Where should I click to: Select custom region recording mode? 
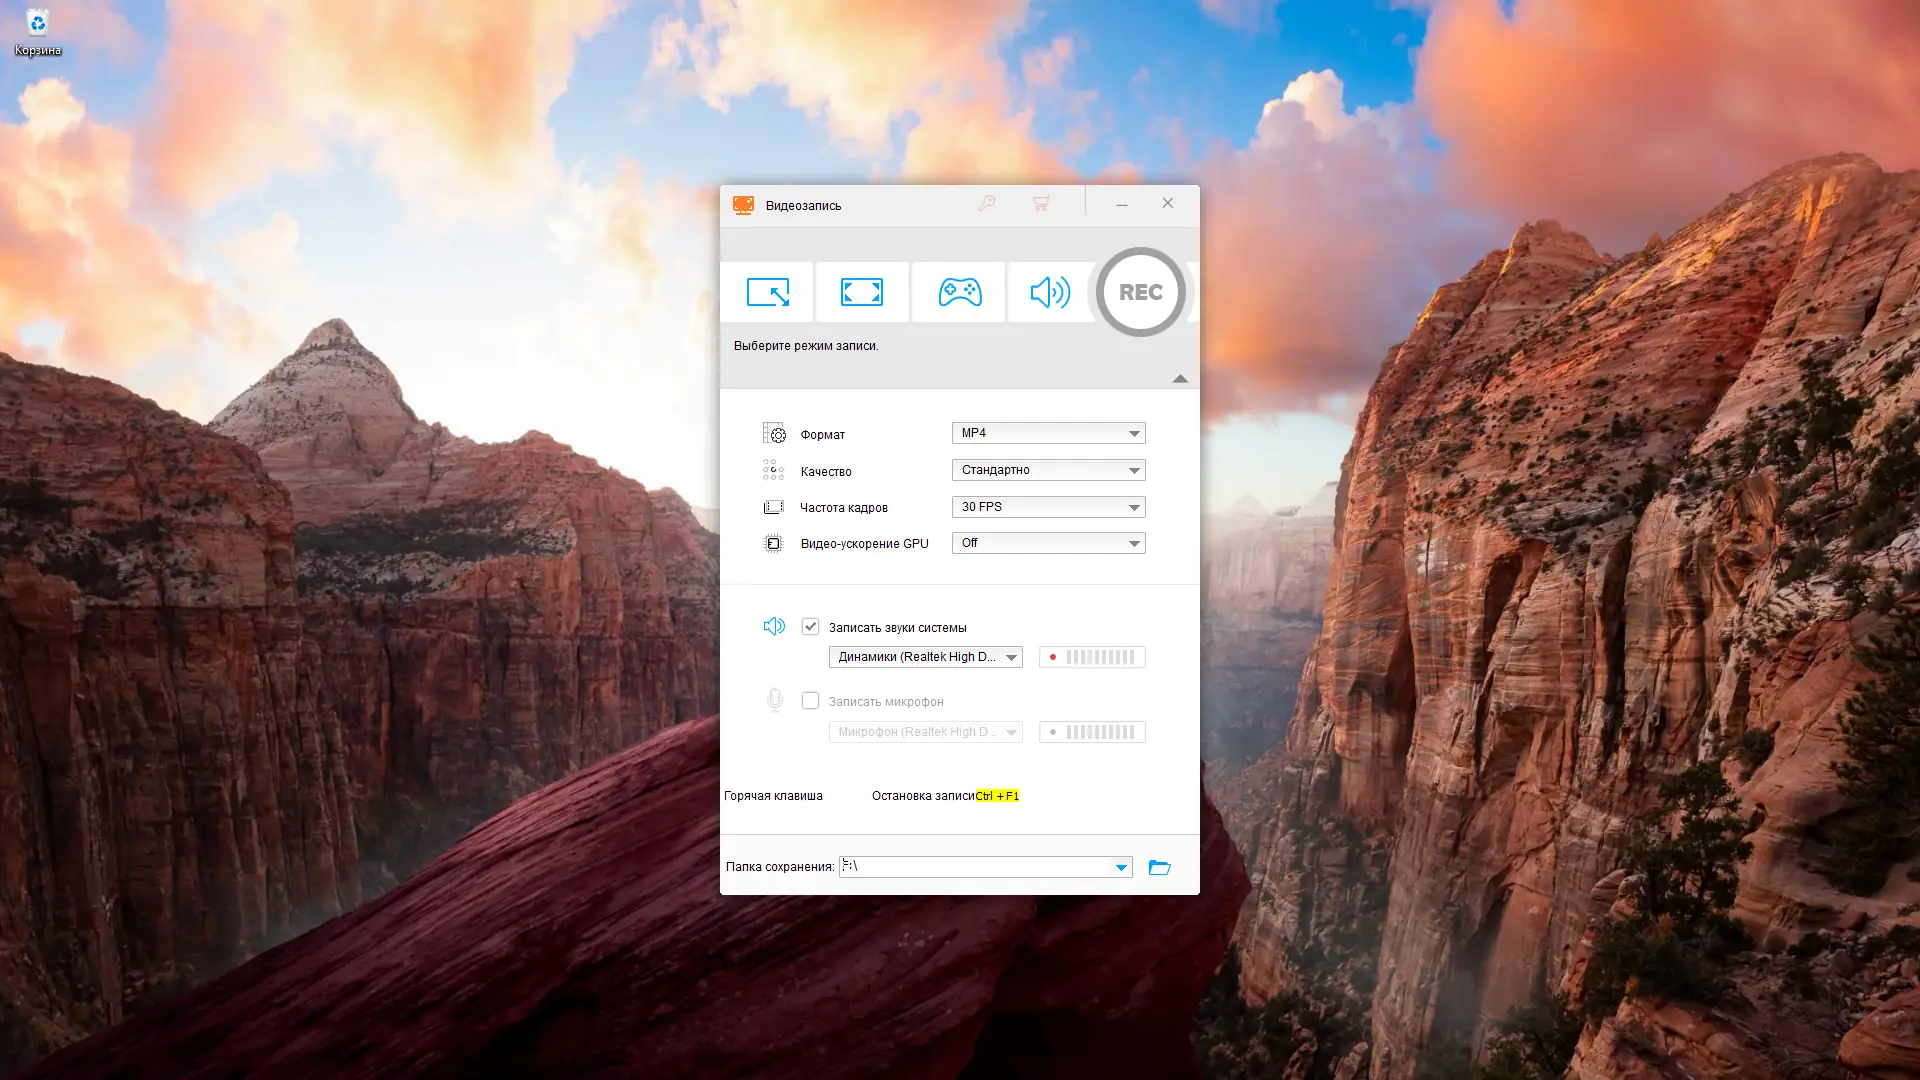coord(767,292)
